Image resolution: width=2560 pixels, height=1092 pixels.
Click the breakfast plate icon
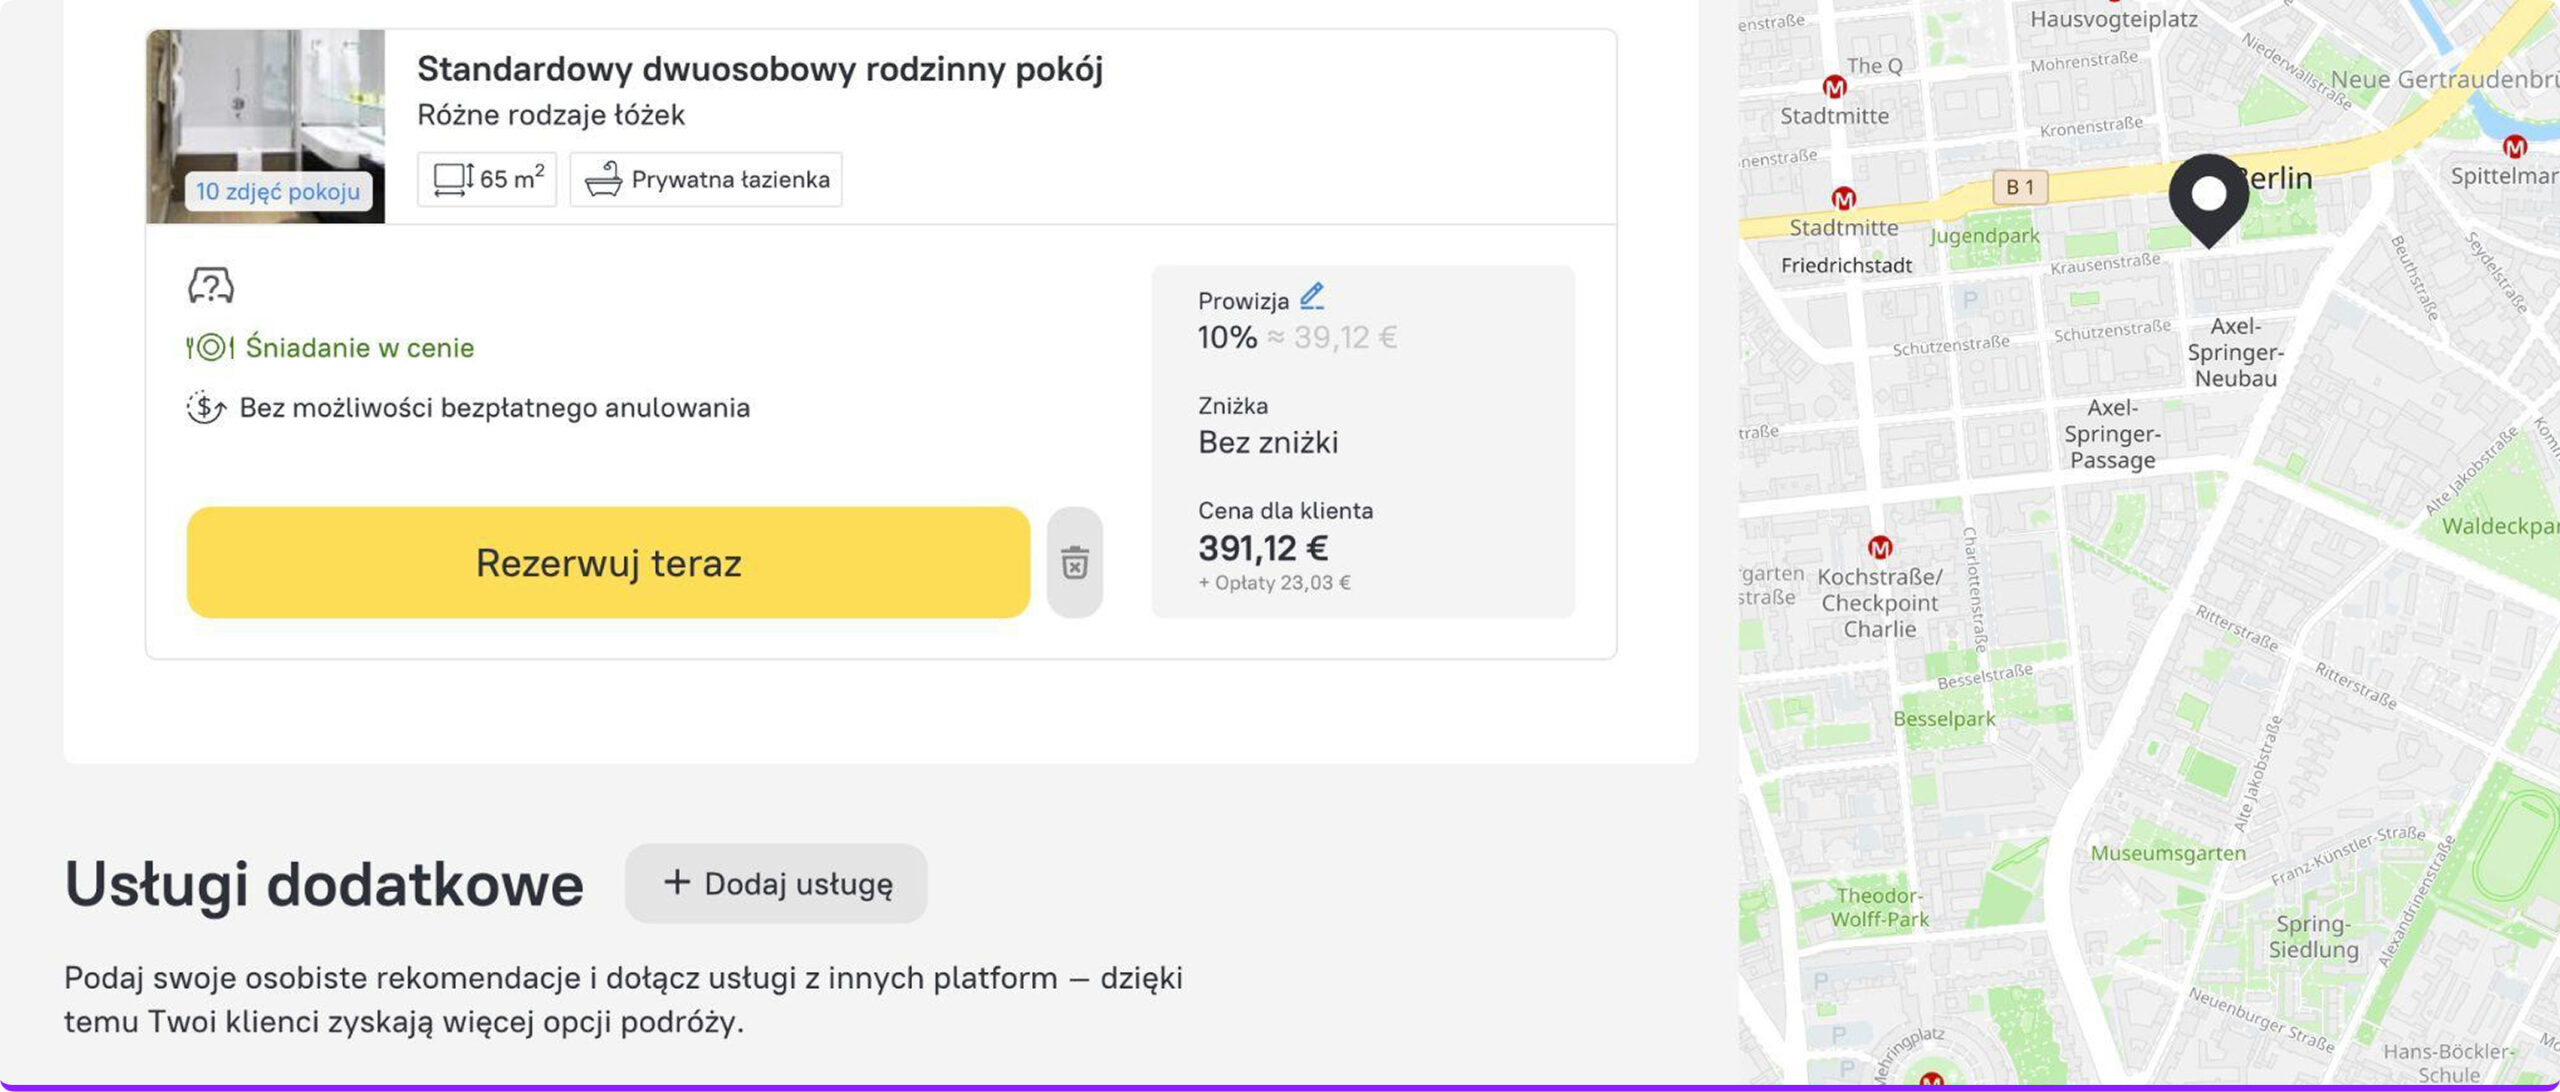210,348
